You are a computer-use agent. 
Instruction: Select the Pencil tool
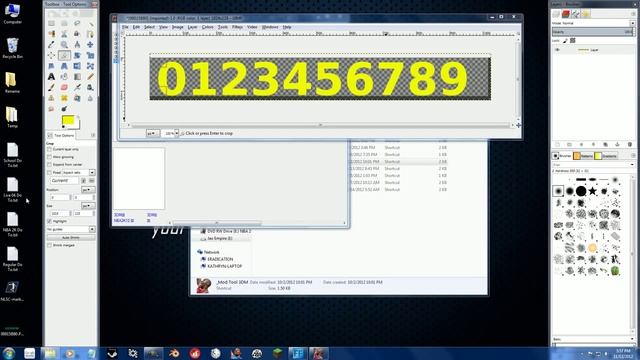90,77
